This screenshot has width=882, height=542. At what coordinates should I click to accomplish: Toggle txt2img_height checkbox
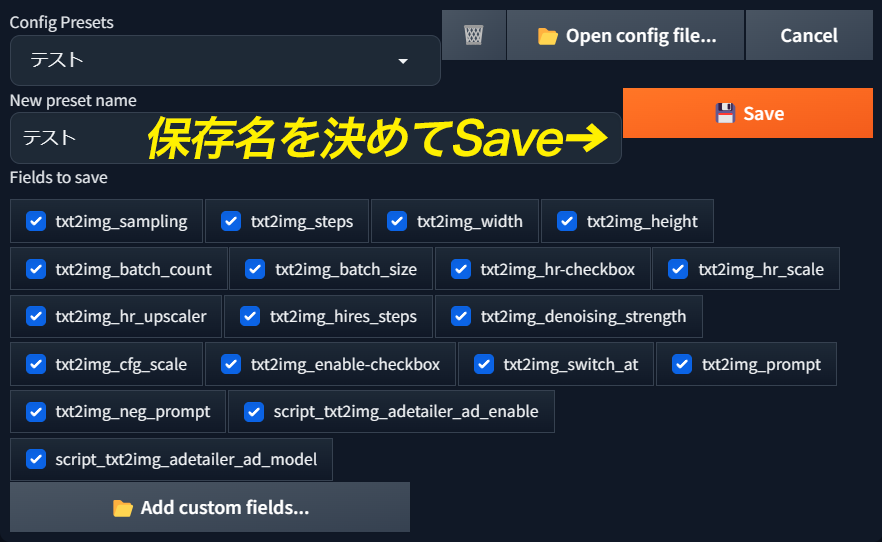click(x=567, y=221)
